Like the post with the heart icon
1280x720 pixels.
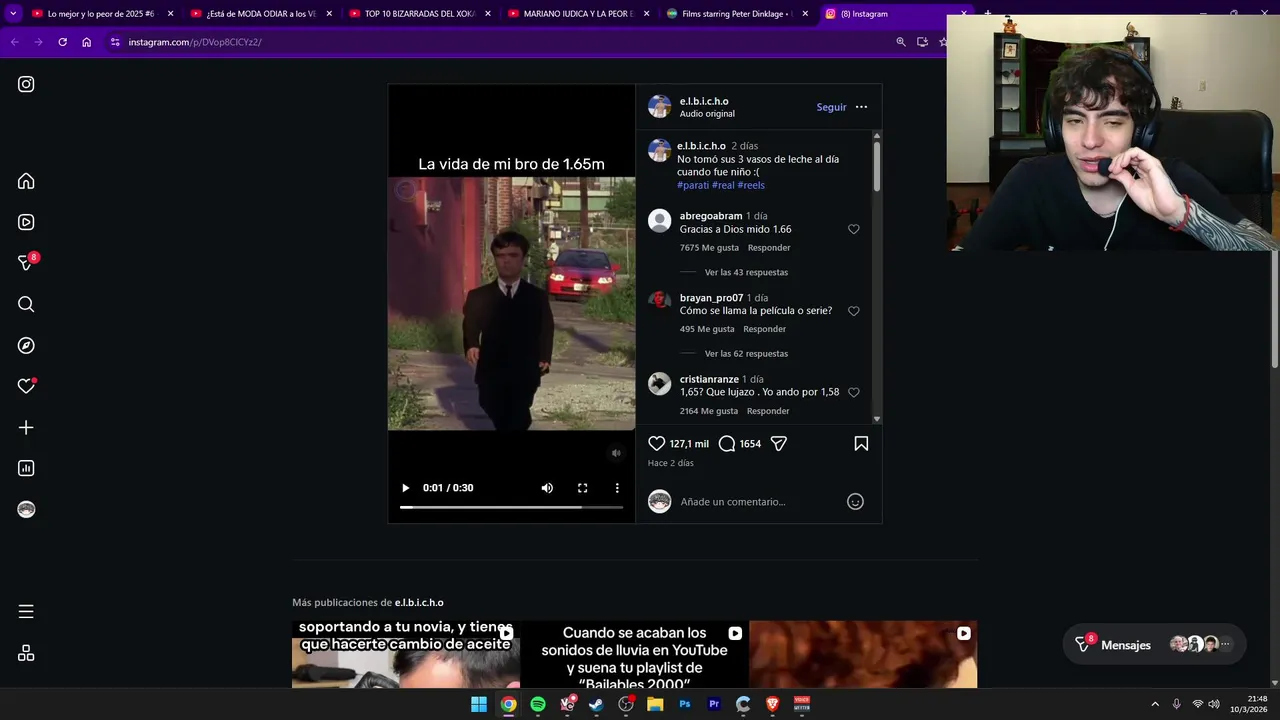tap(656, 443)
